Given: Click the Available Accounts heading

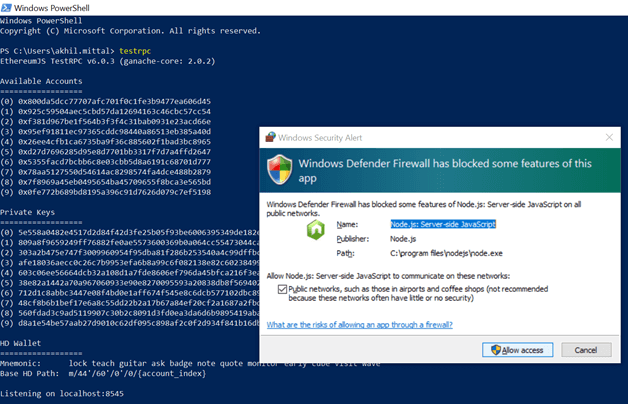Looking at the screenshot, I should coord(41,81).
